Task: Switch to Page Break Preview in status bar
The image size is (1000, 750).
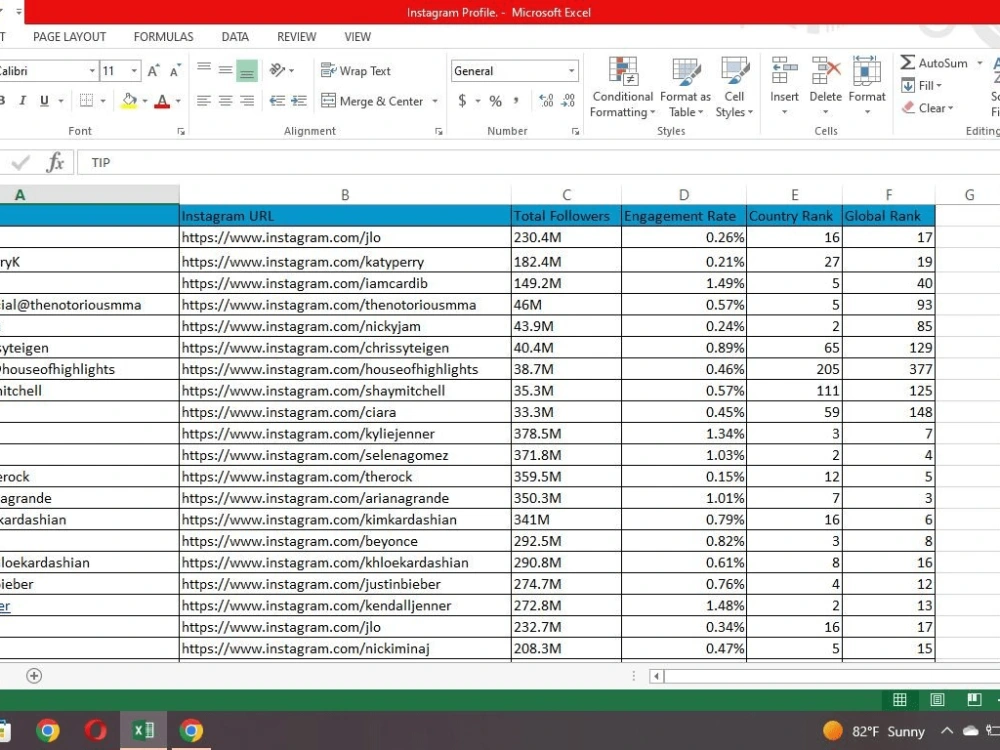Action: (974, 700)
